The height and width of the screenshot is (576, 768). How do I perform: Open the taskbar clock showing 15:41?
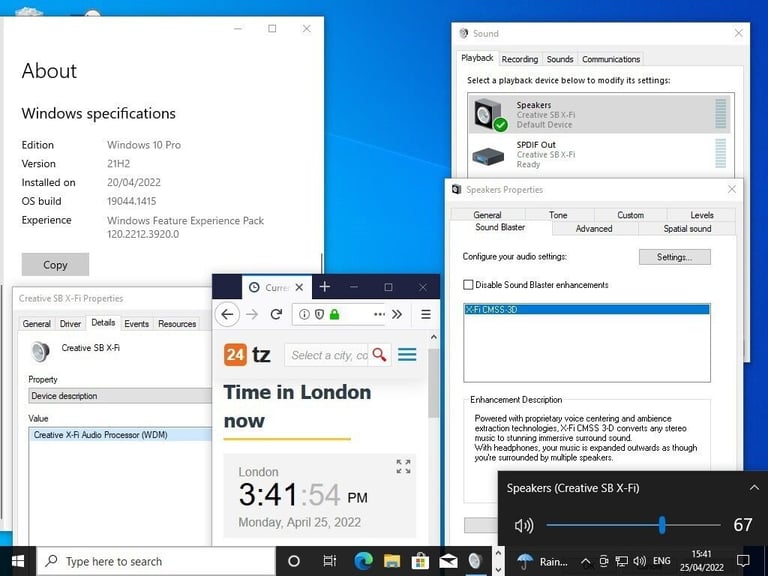[701, 561]
